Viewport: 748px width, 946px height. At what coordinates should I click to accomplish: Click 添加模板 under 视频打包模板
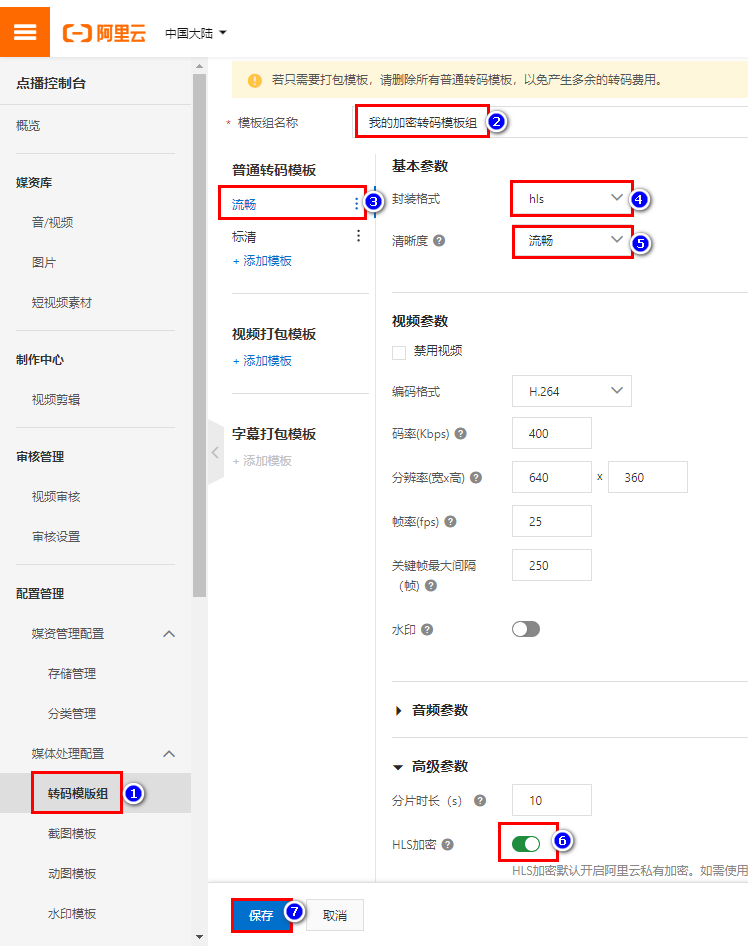pos(262,361)
